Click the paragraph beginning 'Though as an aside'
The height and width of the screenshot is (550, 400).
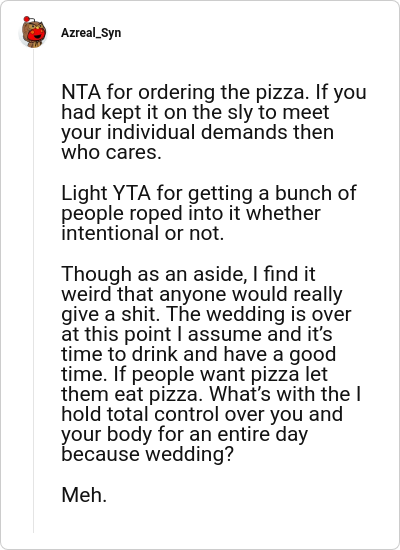pos(211,364)
